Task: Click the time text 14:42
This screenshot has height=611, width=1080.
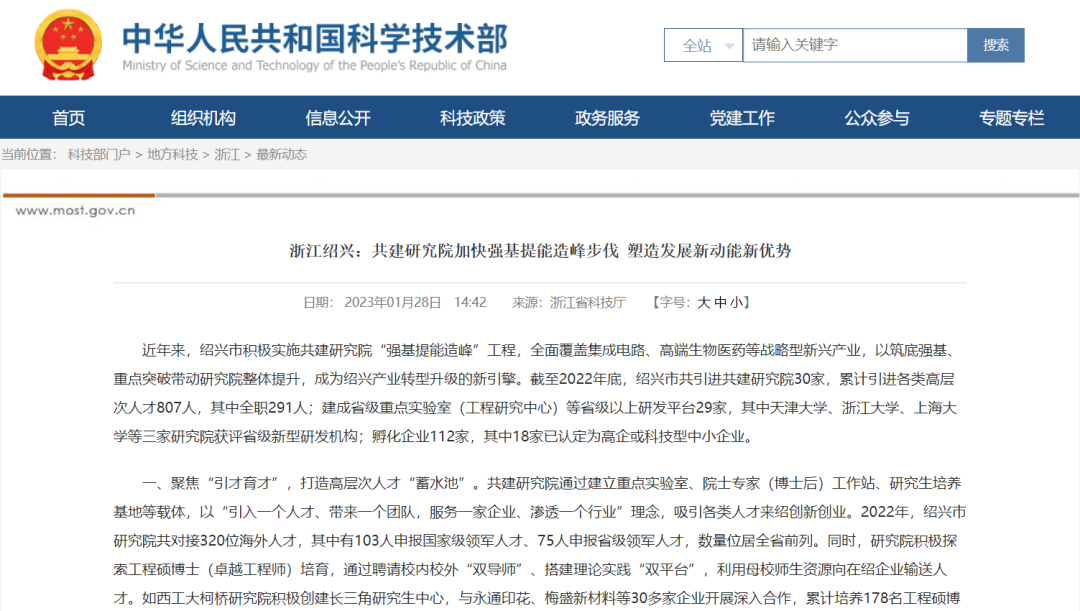Action: point(470,302)
